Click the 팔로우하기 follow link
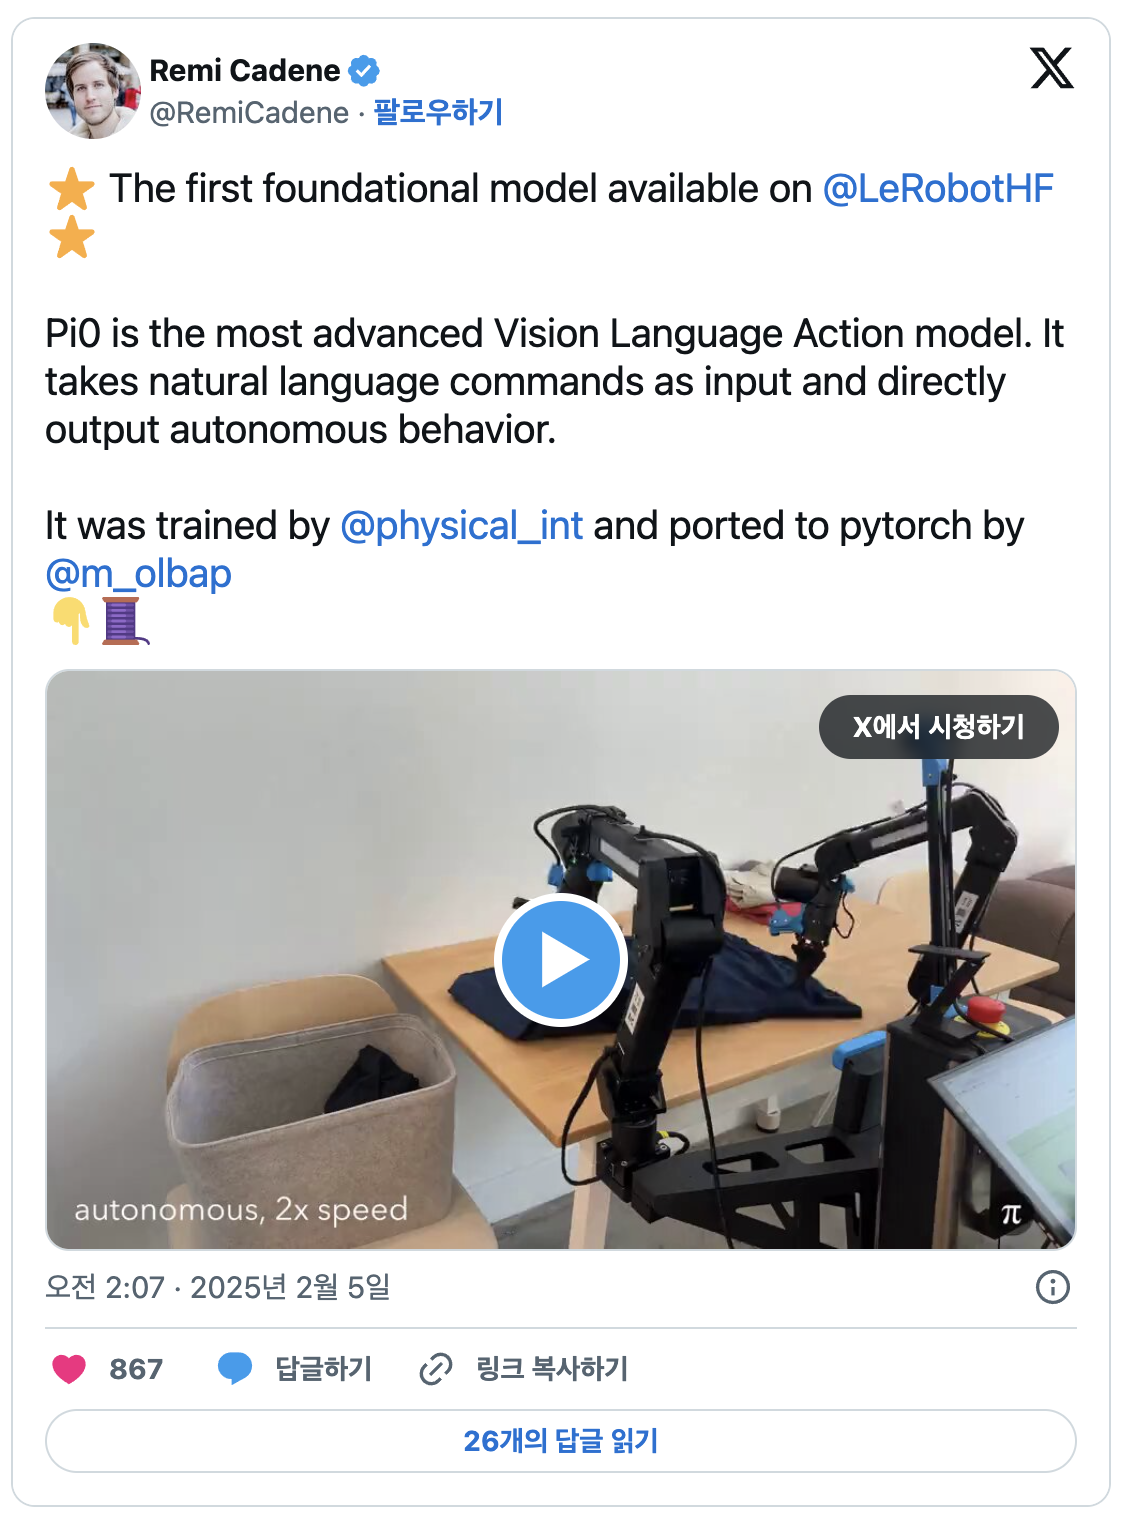The image size is (1130, 1526). [x=438, y=112]
